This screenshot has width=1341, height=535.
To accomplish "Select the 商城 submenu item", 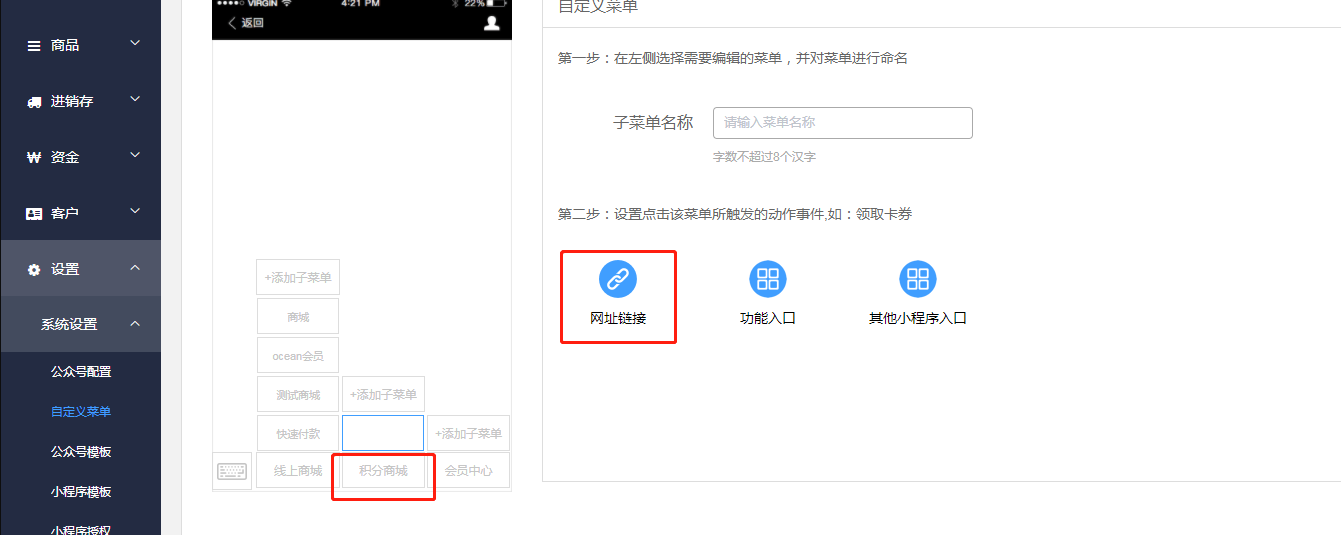I will [298, 316].
